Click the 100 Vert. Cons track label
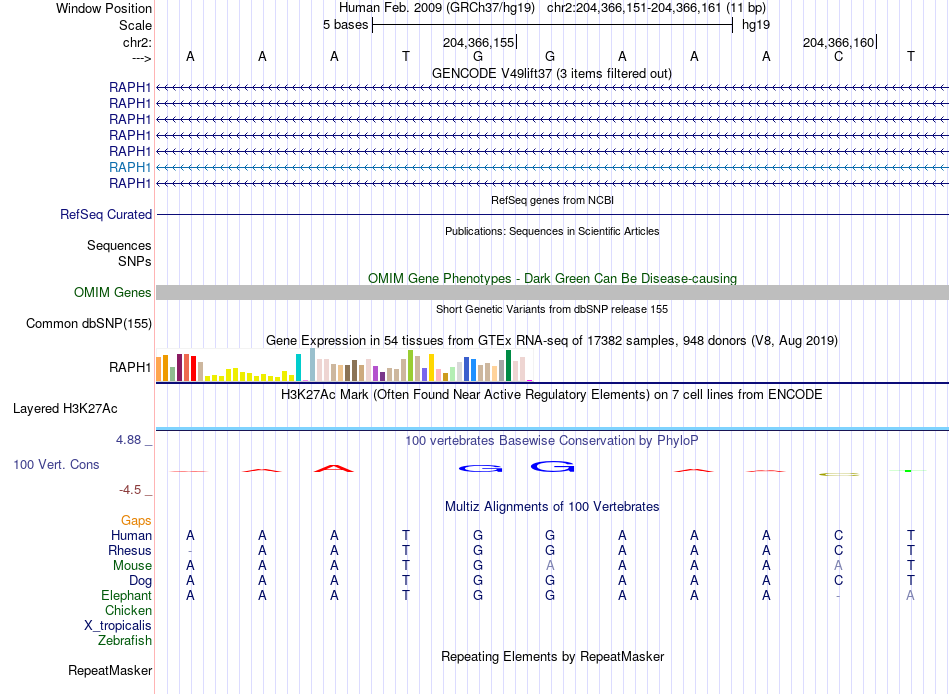Screen dimensions: 950x694 point(56,465)
